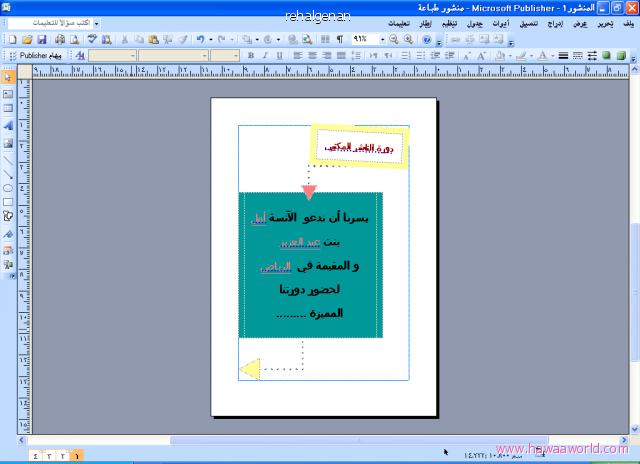Toggle Italic text formatting
This screenshot has width=640, height=464.
tap(265, 55)
